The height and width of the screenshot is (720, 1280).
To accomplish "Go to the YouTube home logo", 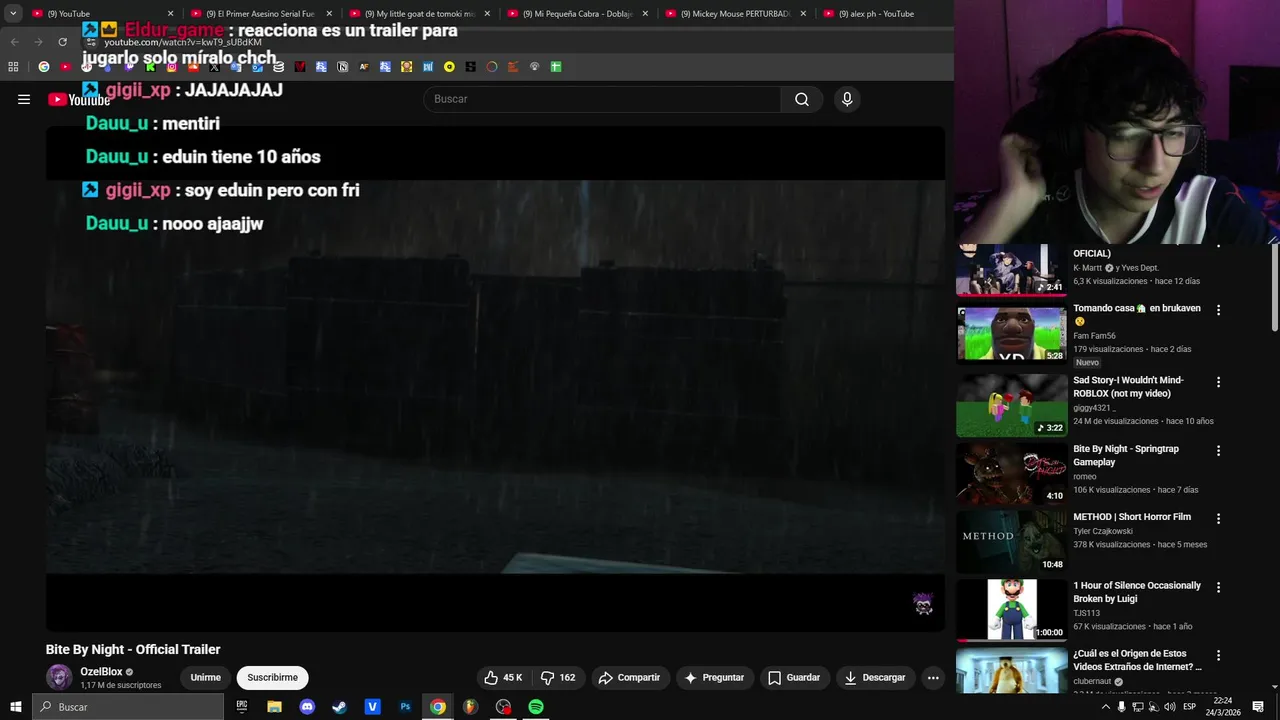I will 79,99.
